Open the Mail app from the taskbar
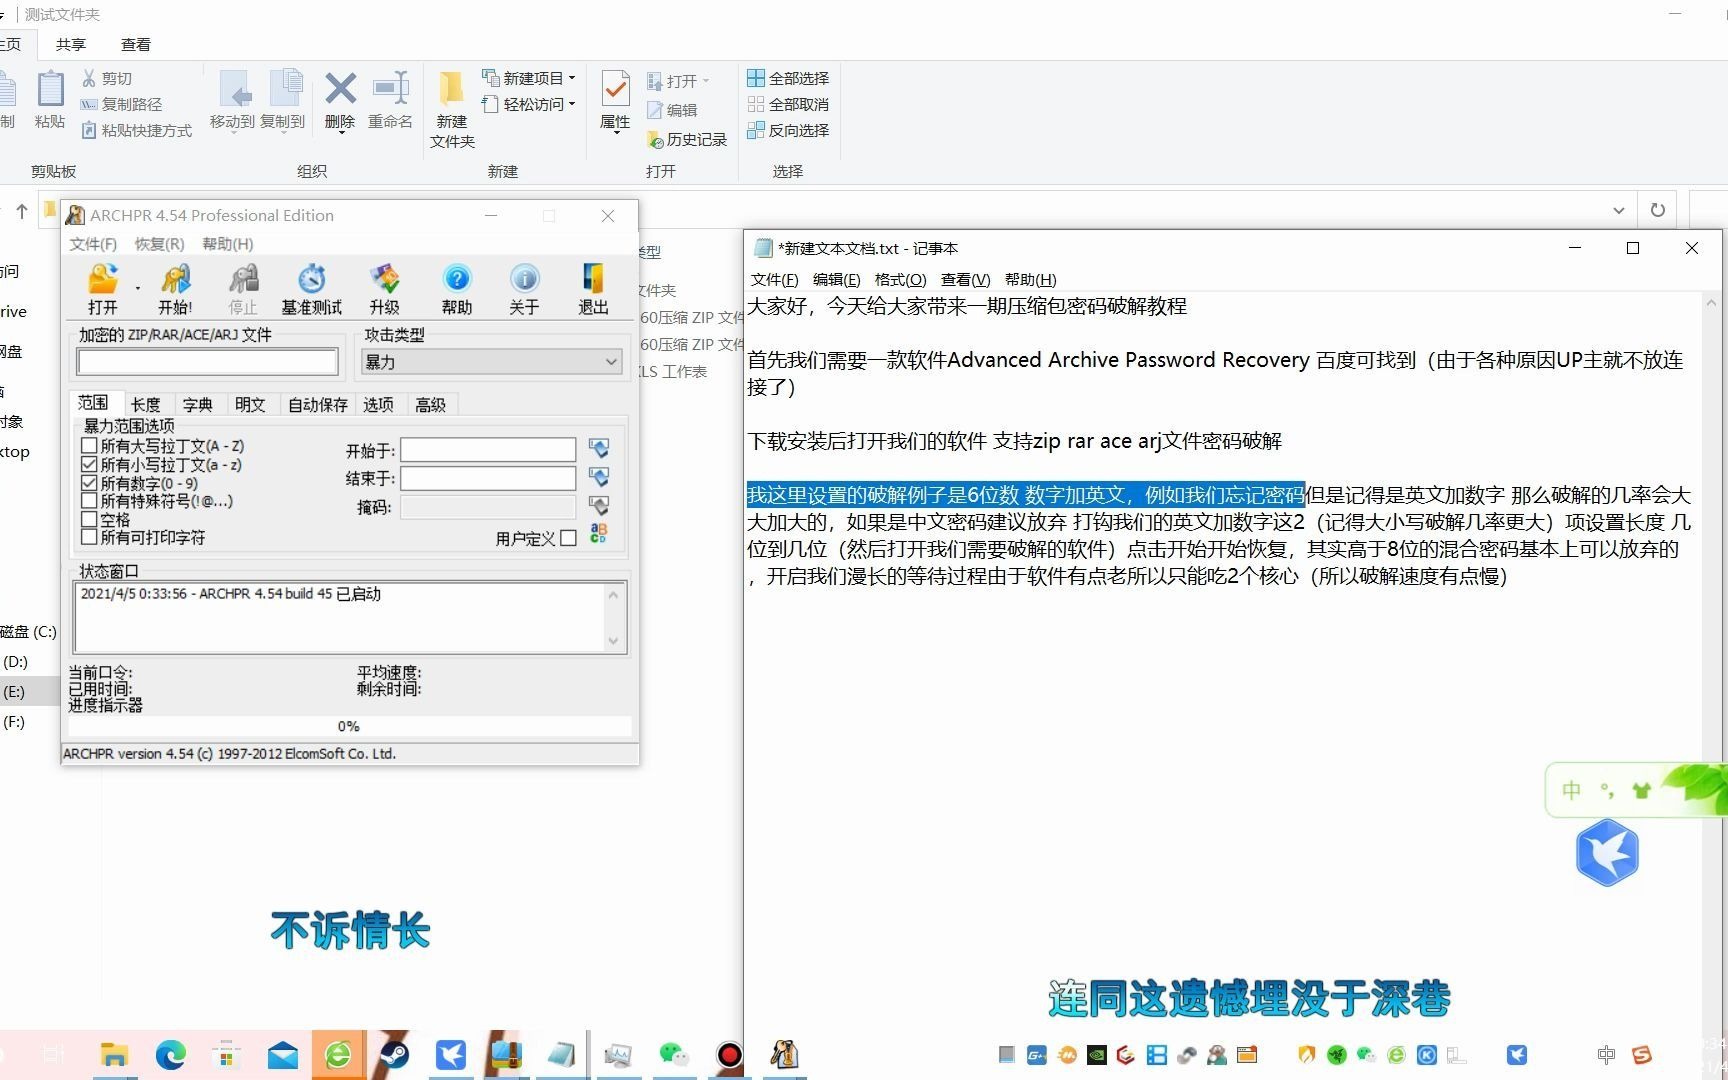 pos(283,1054)
